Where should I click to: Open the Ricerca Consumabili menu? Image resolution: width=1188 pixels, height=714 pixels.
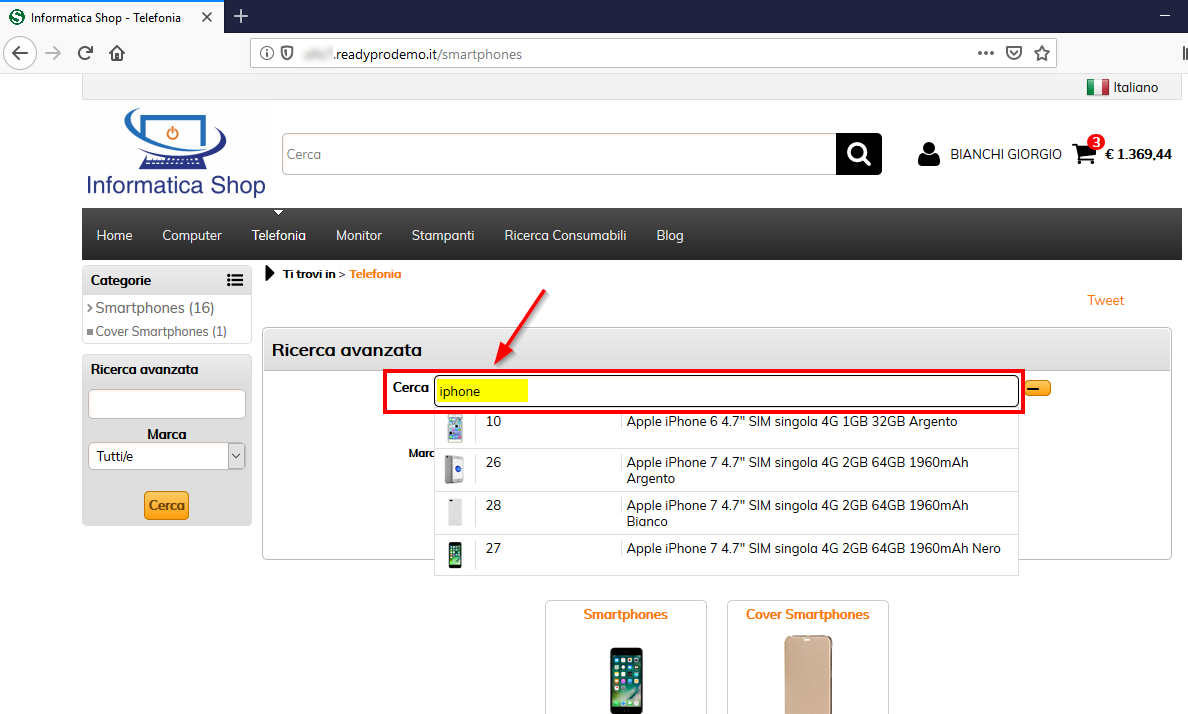(565, 236)
